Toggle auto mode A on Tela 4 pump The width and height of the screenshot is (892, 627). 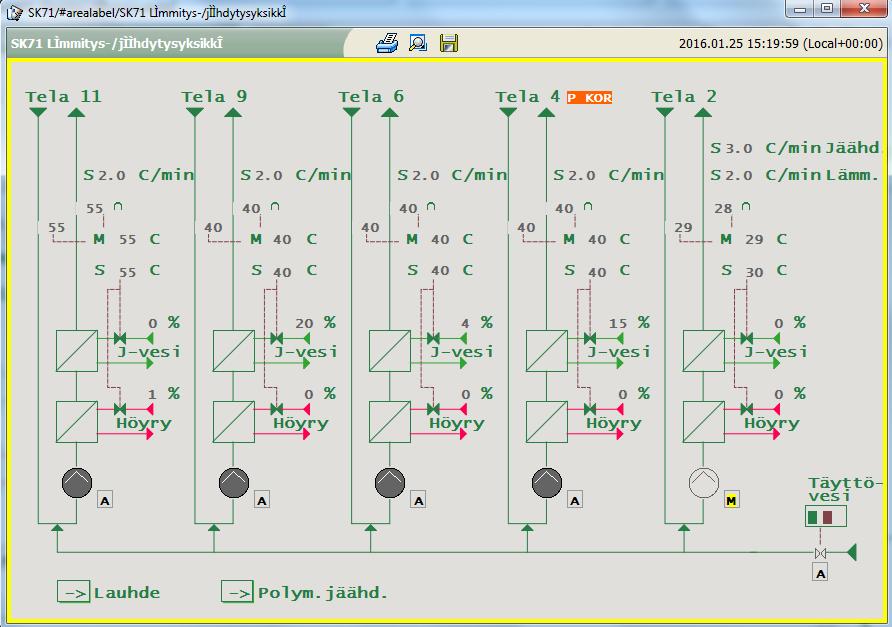pyautogui.click(x=575, y=501)
